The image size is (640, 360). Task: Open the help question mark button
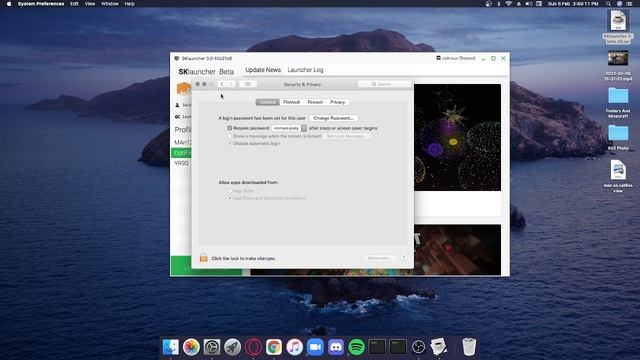(403, 258)
